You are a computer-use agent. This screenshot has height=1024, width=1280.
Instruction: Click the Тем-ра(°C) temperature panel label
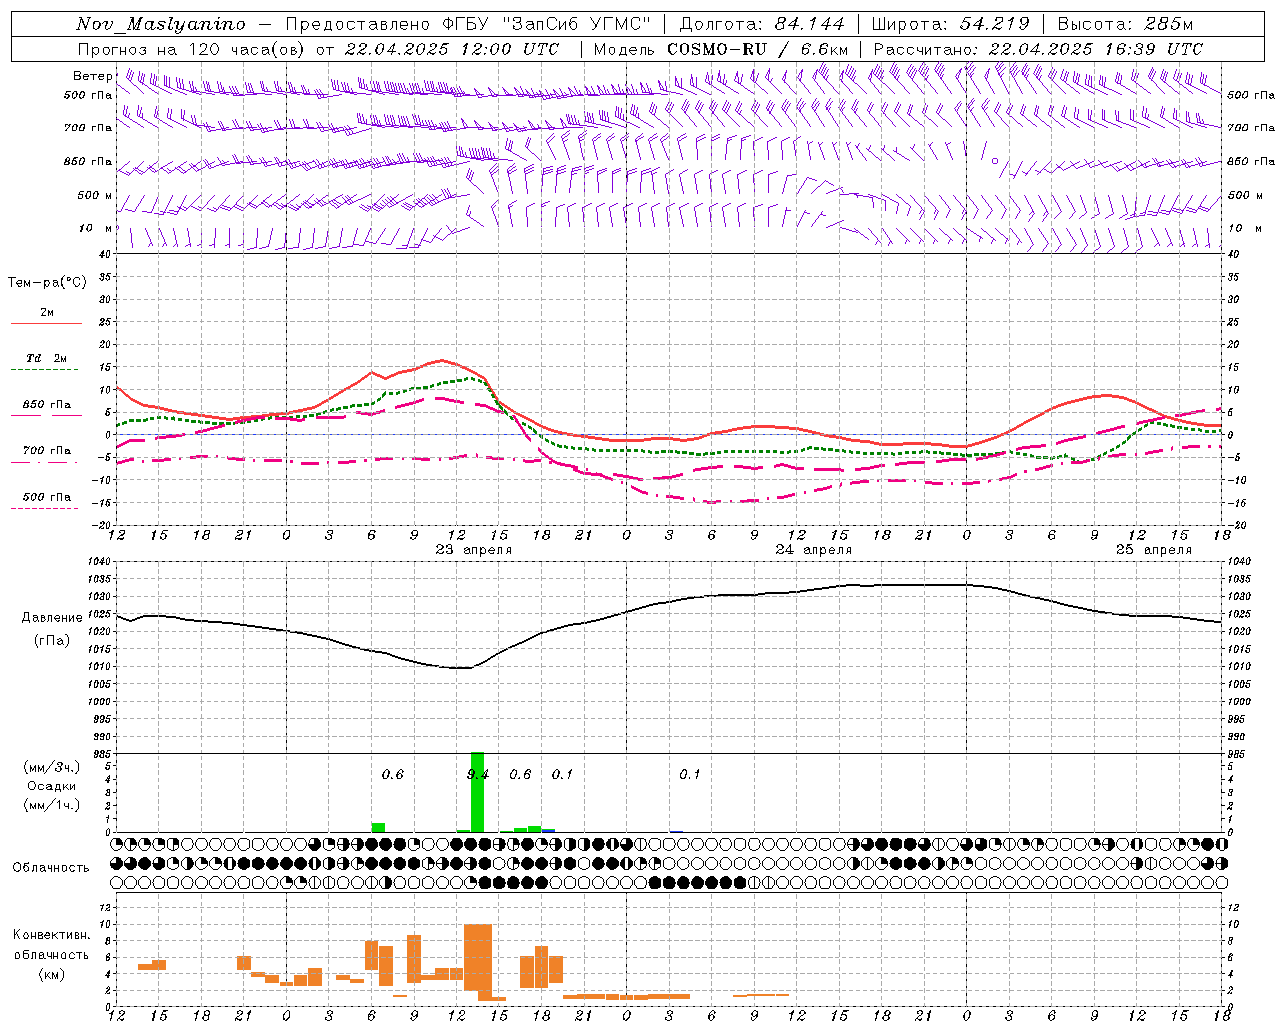click(x=47, y=283)
